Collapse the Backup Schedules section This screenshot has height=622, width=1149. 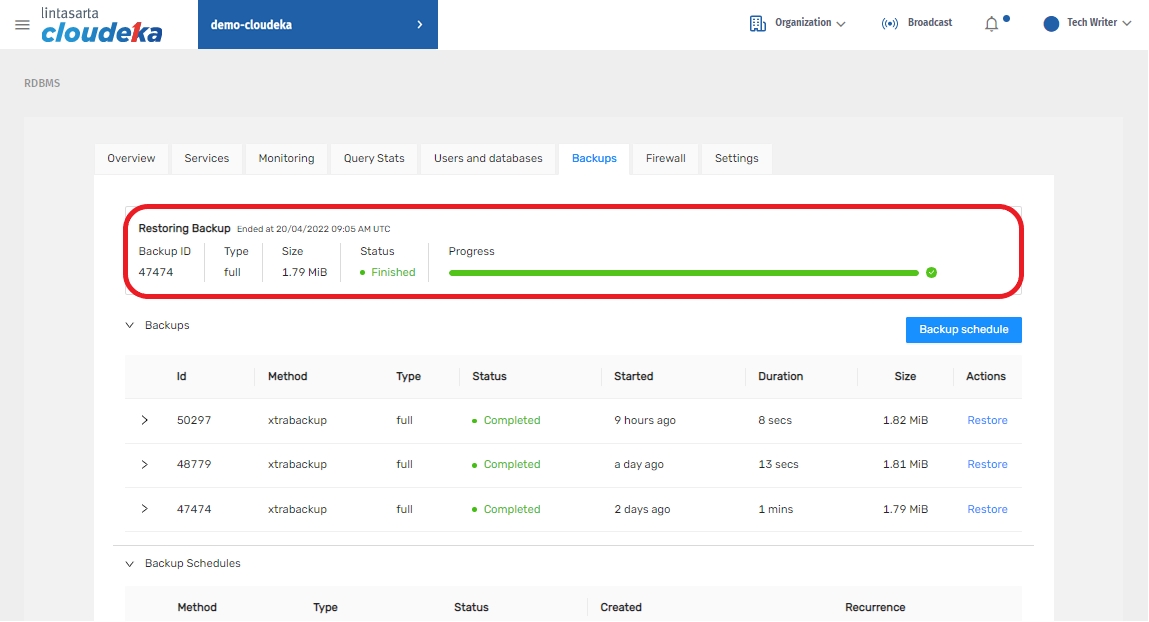point(130,563)
